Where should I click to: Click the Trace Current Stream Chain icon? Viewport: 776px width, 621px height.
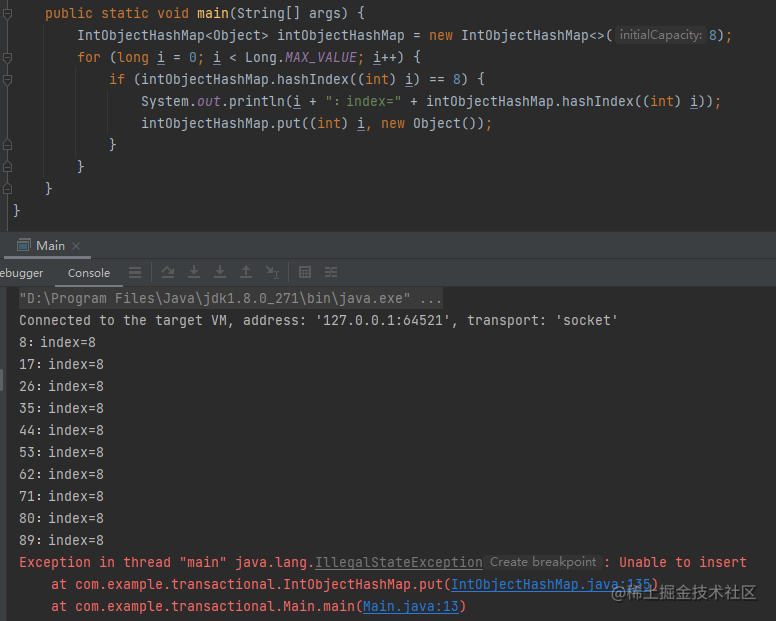pyautogui.click(x=331, y=272)
